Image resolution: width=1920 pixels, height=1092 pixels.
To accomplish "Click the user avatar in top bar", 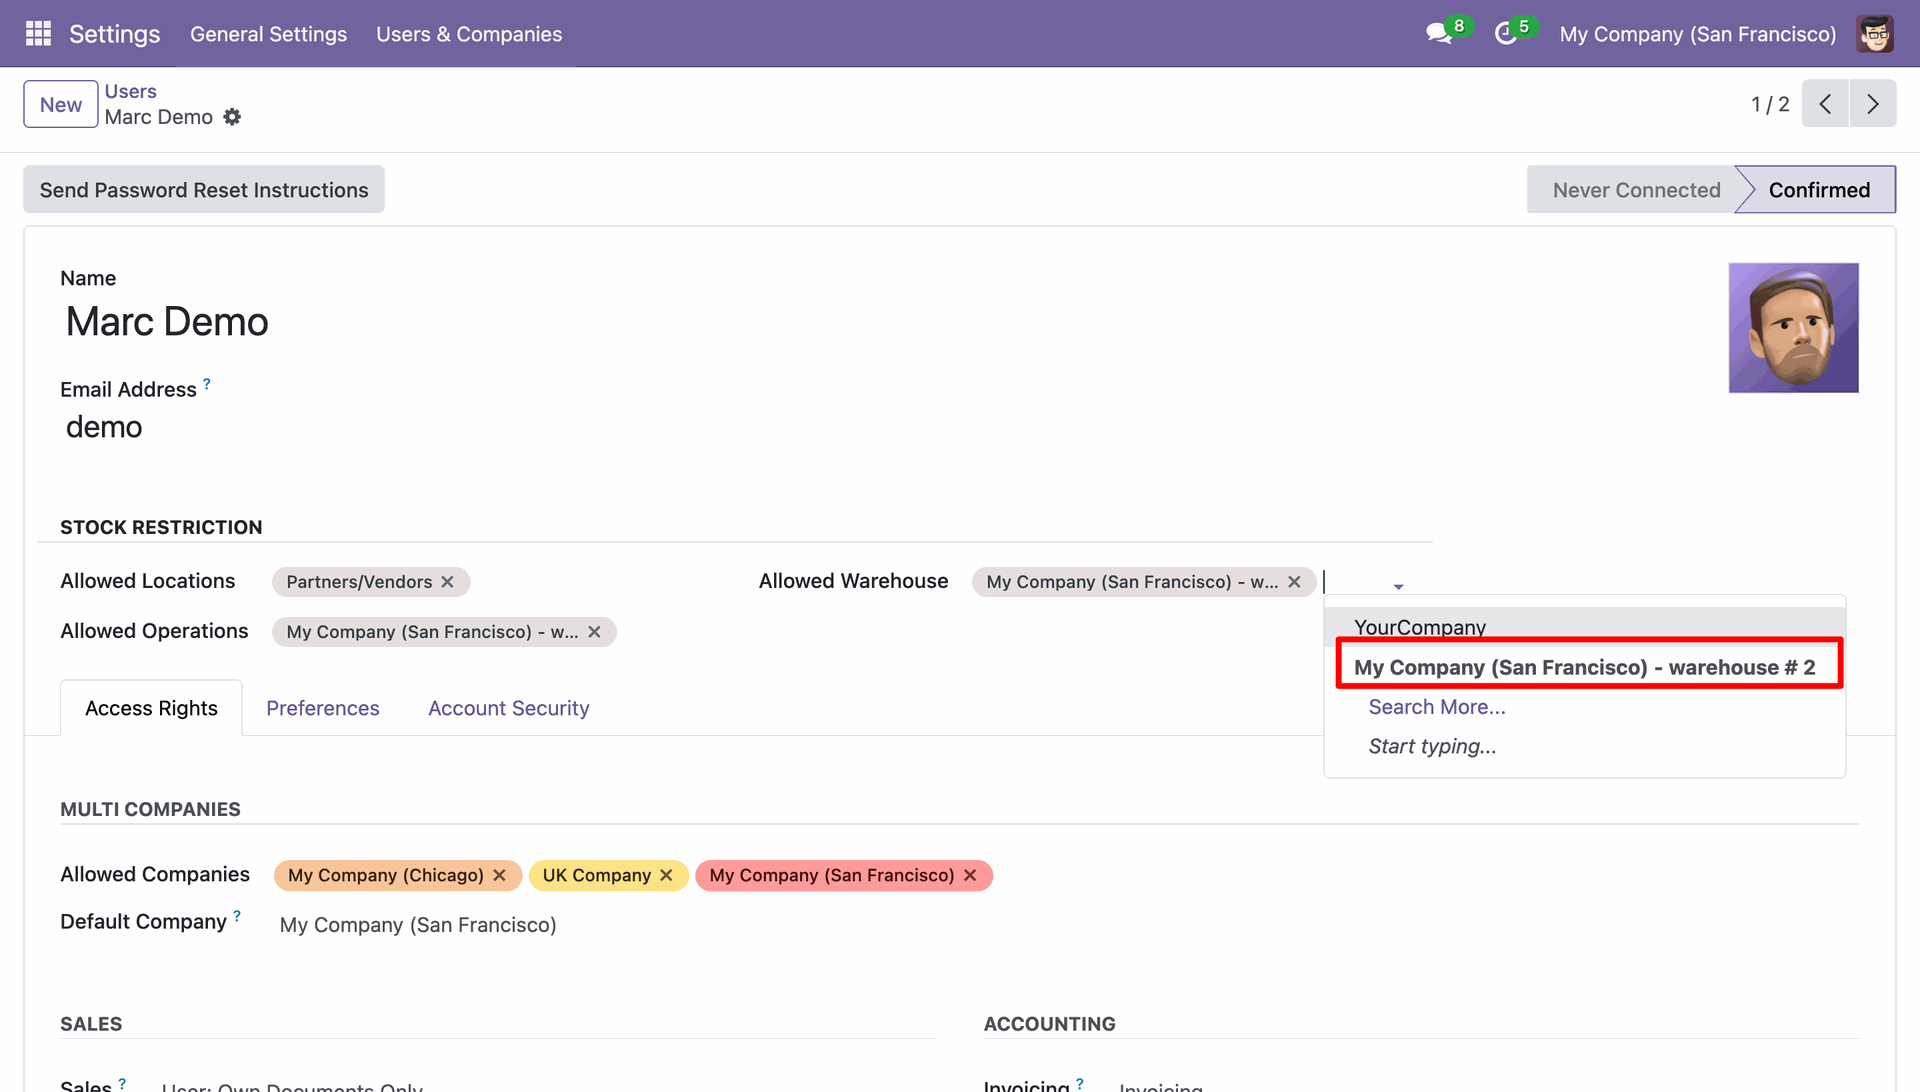I will 1874,34.
